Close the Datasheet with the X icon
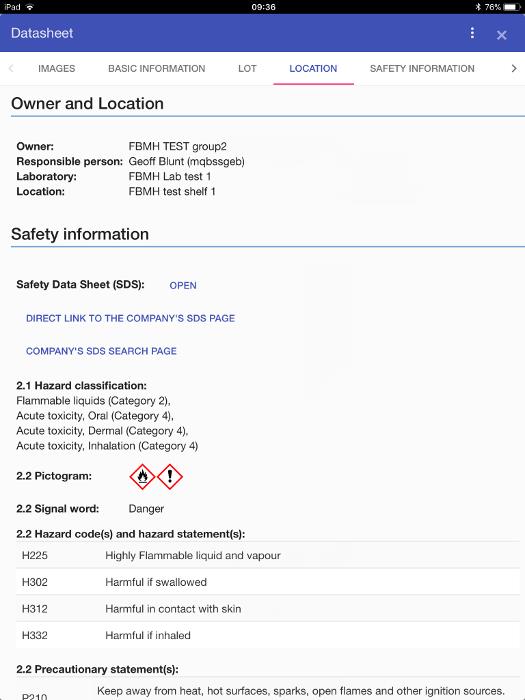This screenshot has height=700, width=525. 502,35
